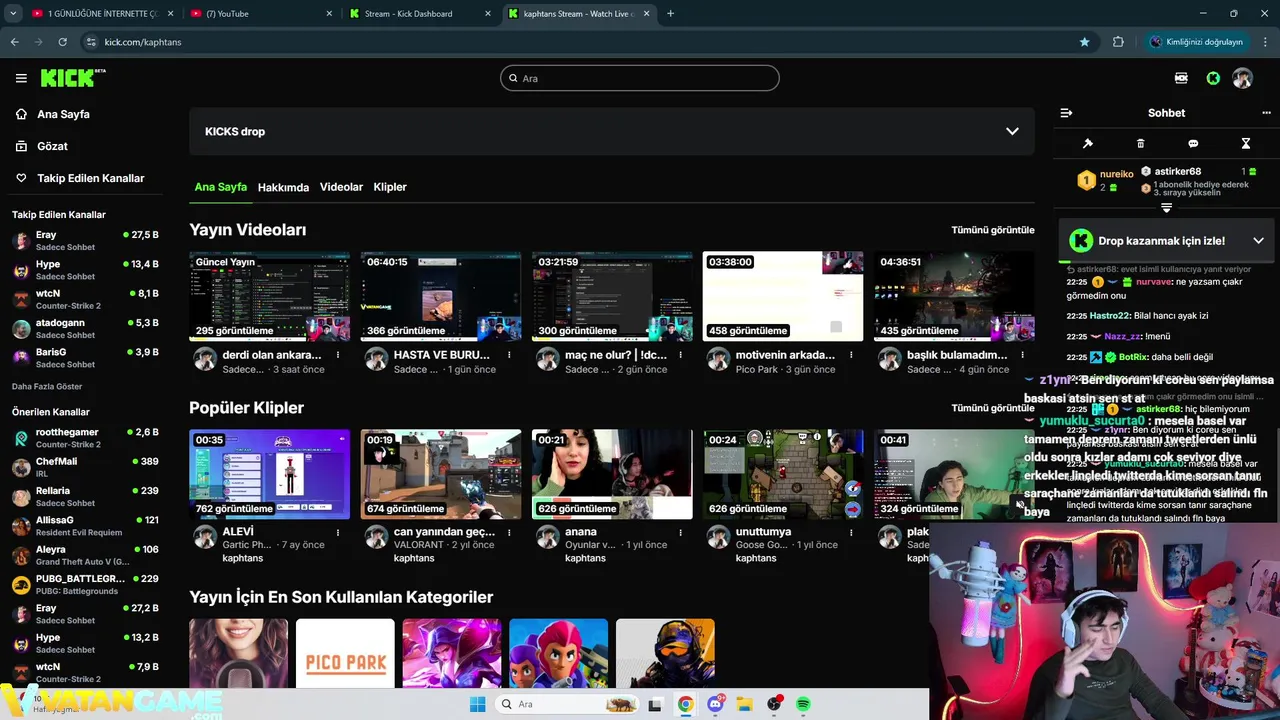1280x720 pixels.
Task: Select the ban hammer moderation icon
Action: coord(1088,144)
